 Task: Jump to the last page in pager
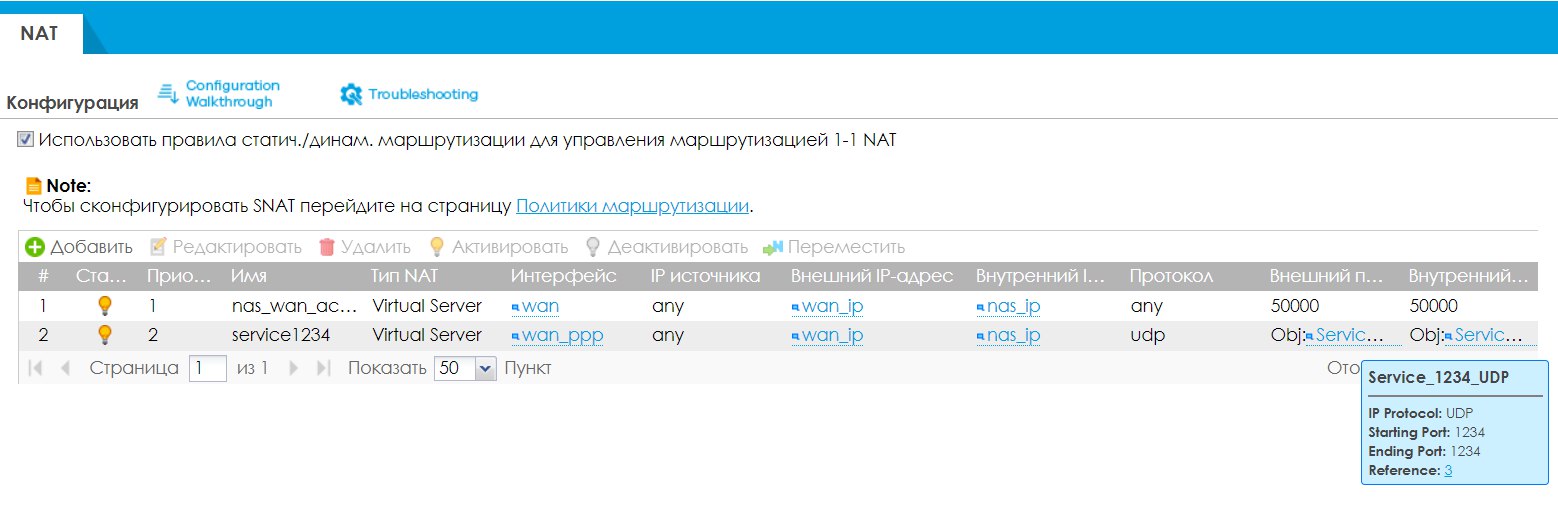[x=323, y=368]
